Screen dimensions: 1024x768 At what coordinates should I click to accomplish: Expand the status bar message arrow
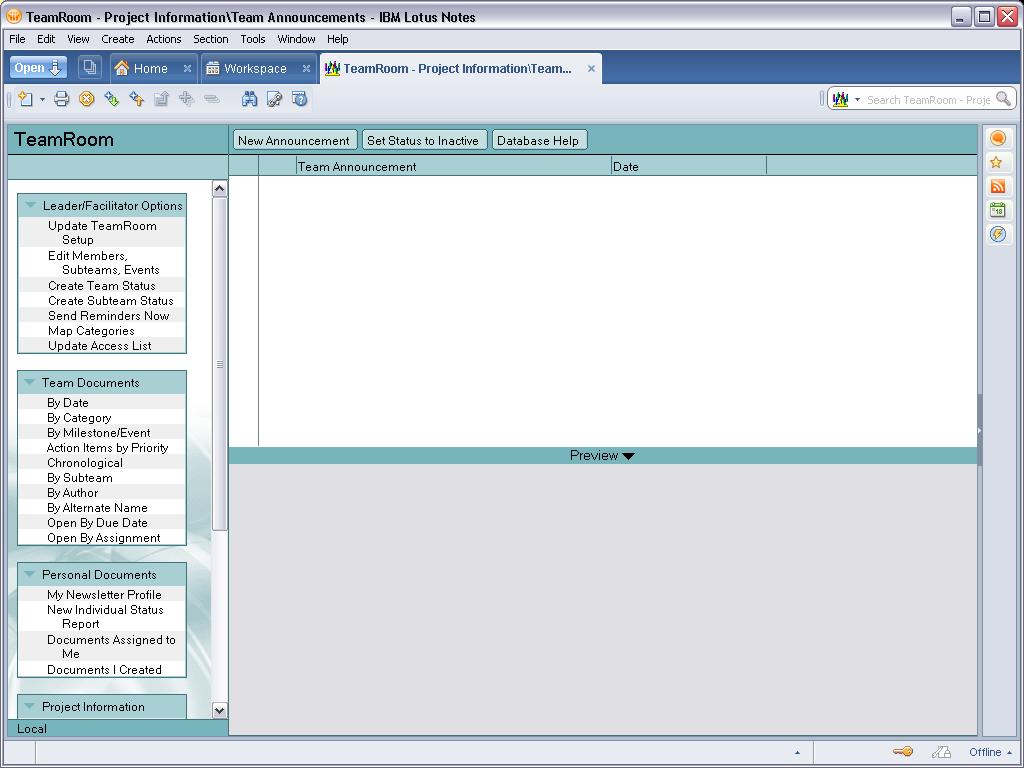coord(797,752)
